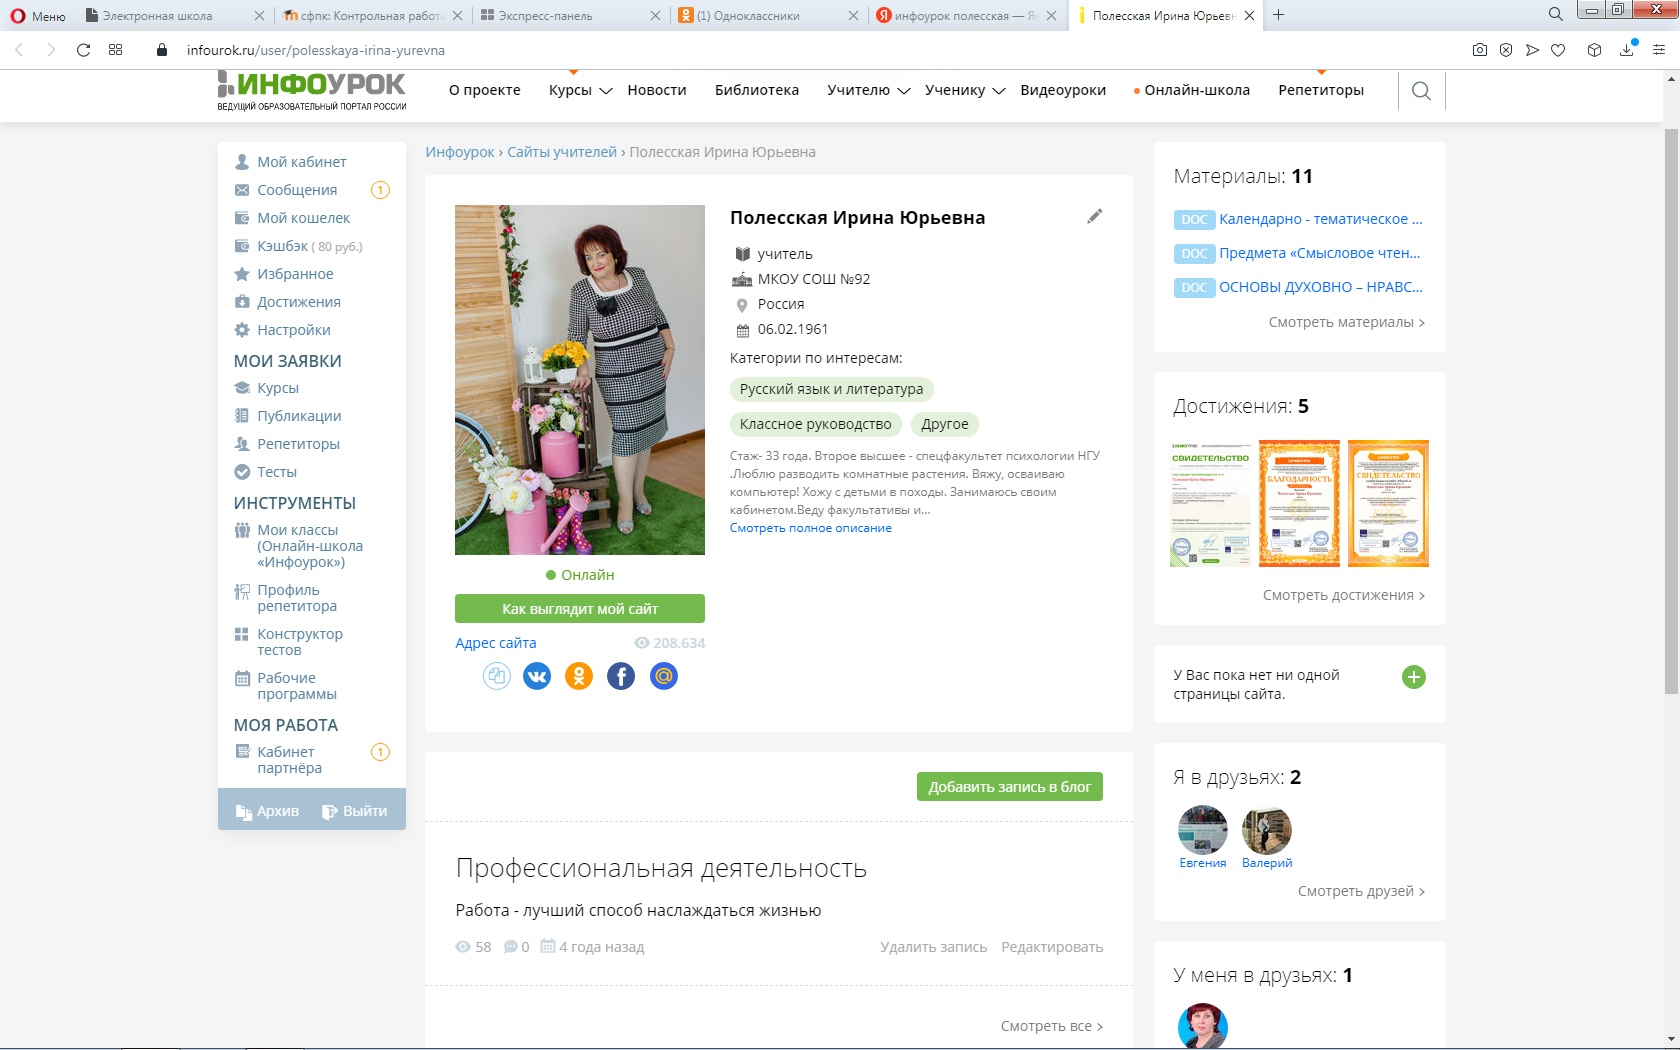Share profile via Odnoklassniki icon
The image size is (1680, 1050).
[579, 677]
